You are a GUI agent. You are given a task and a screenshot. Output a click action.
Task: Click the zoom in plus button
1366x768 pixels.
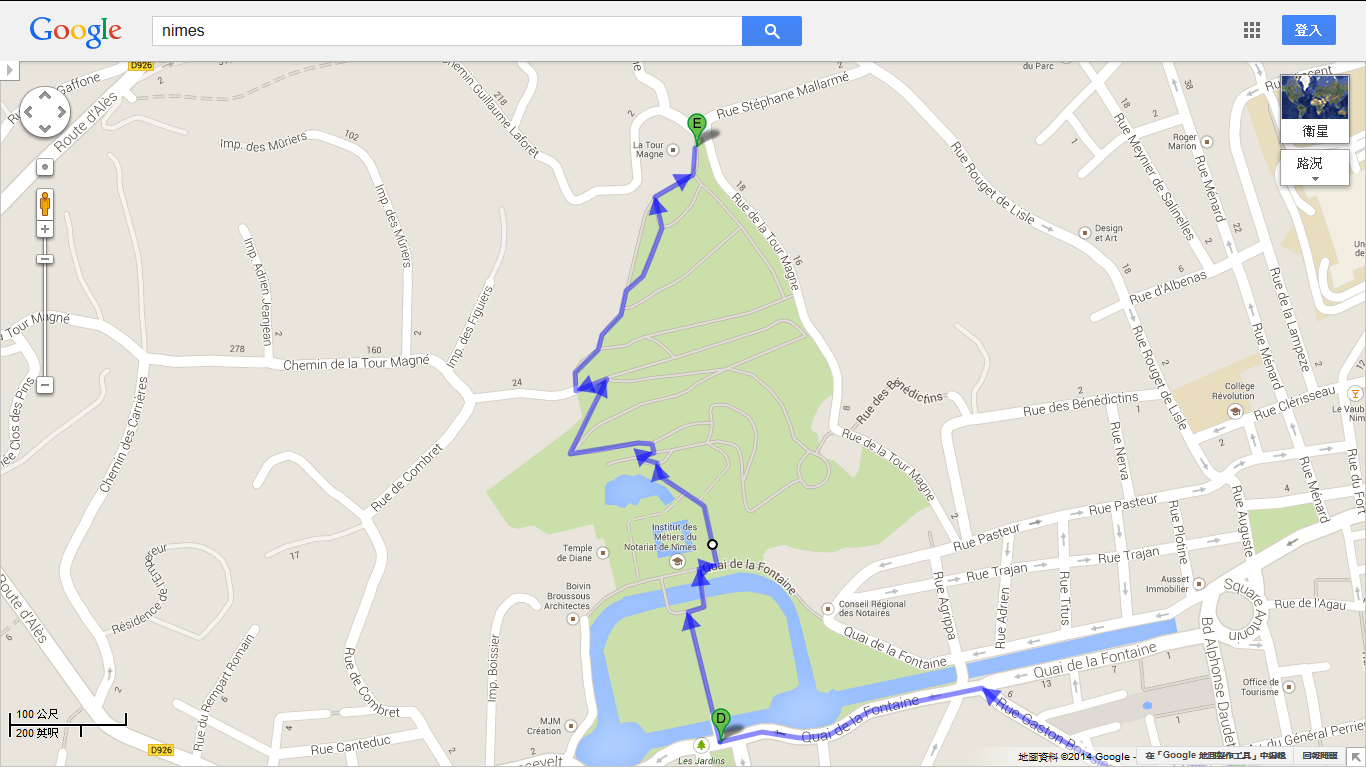tap(45, 229)
